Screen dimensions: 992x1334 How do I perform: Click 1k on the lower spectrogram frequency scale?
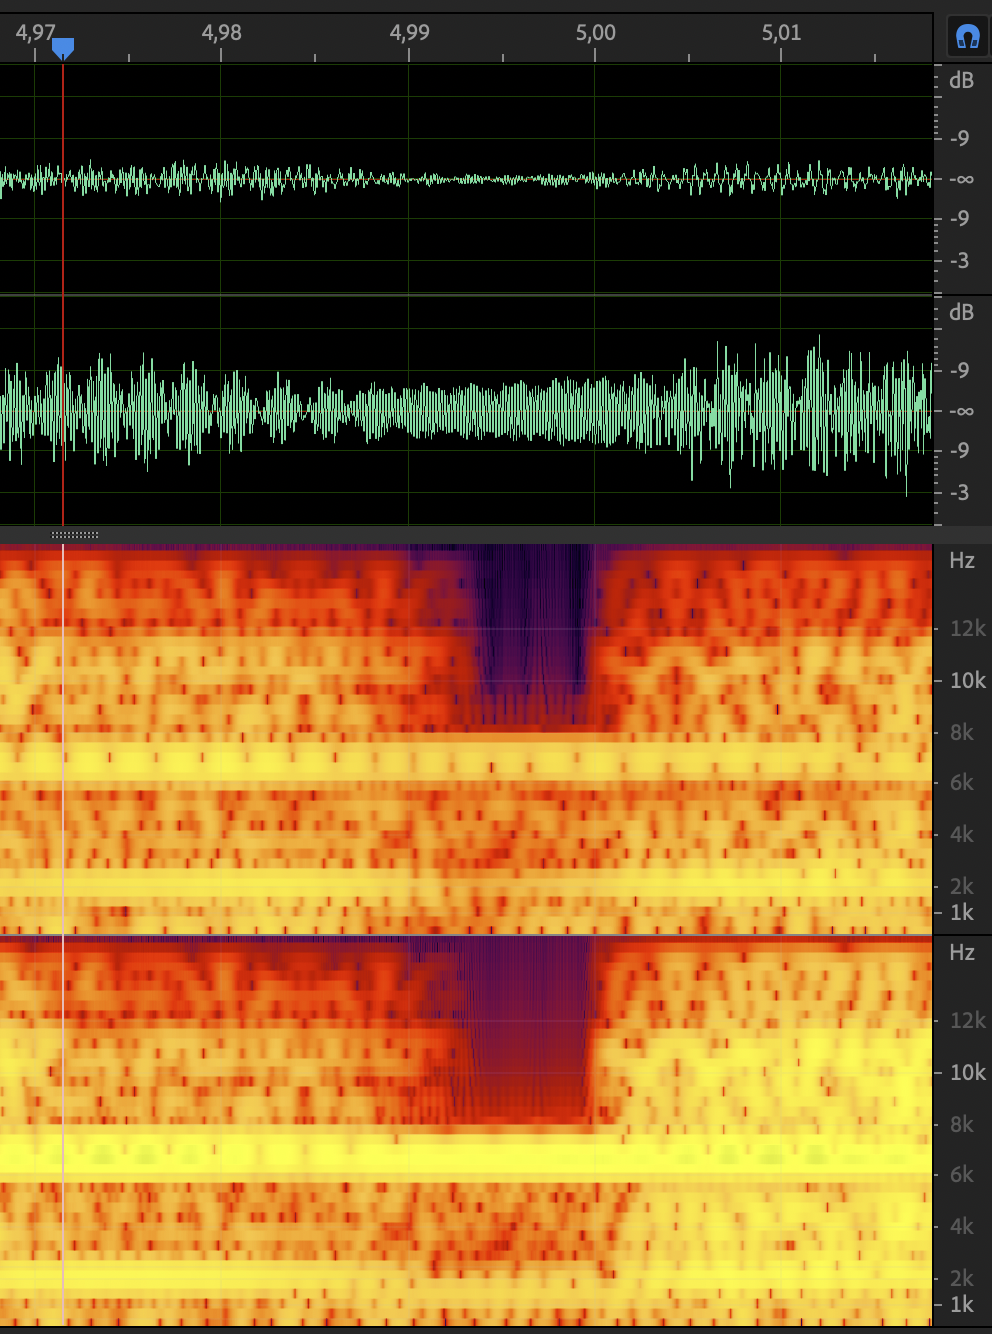[x=962, y=1305]
